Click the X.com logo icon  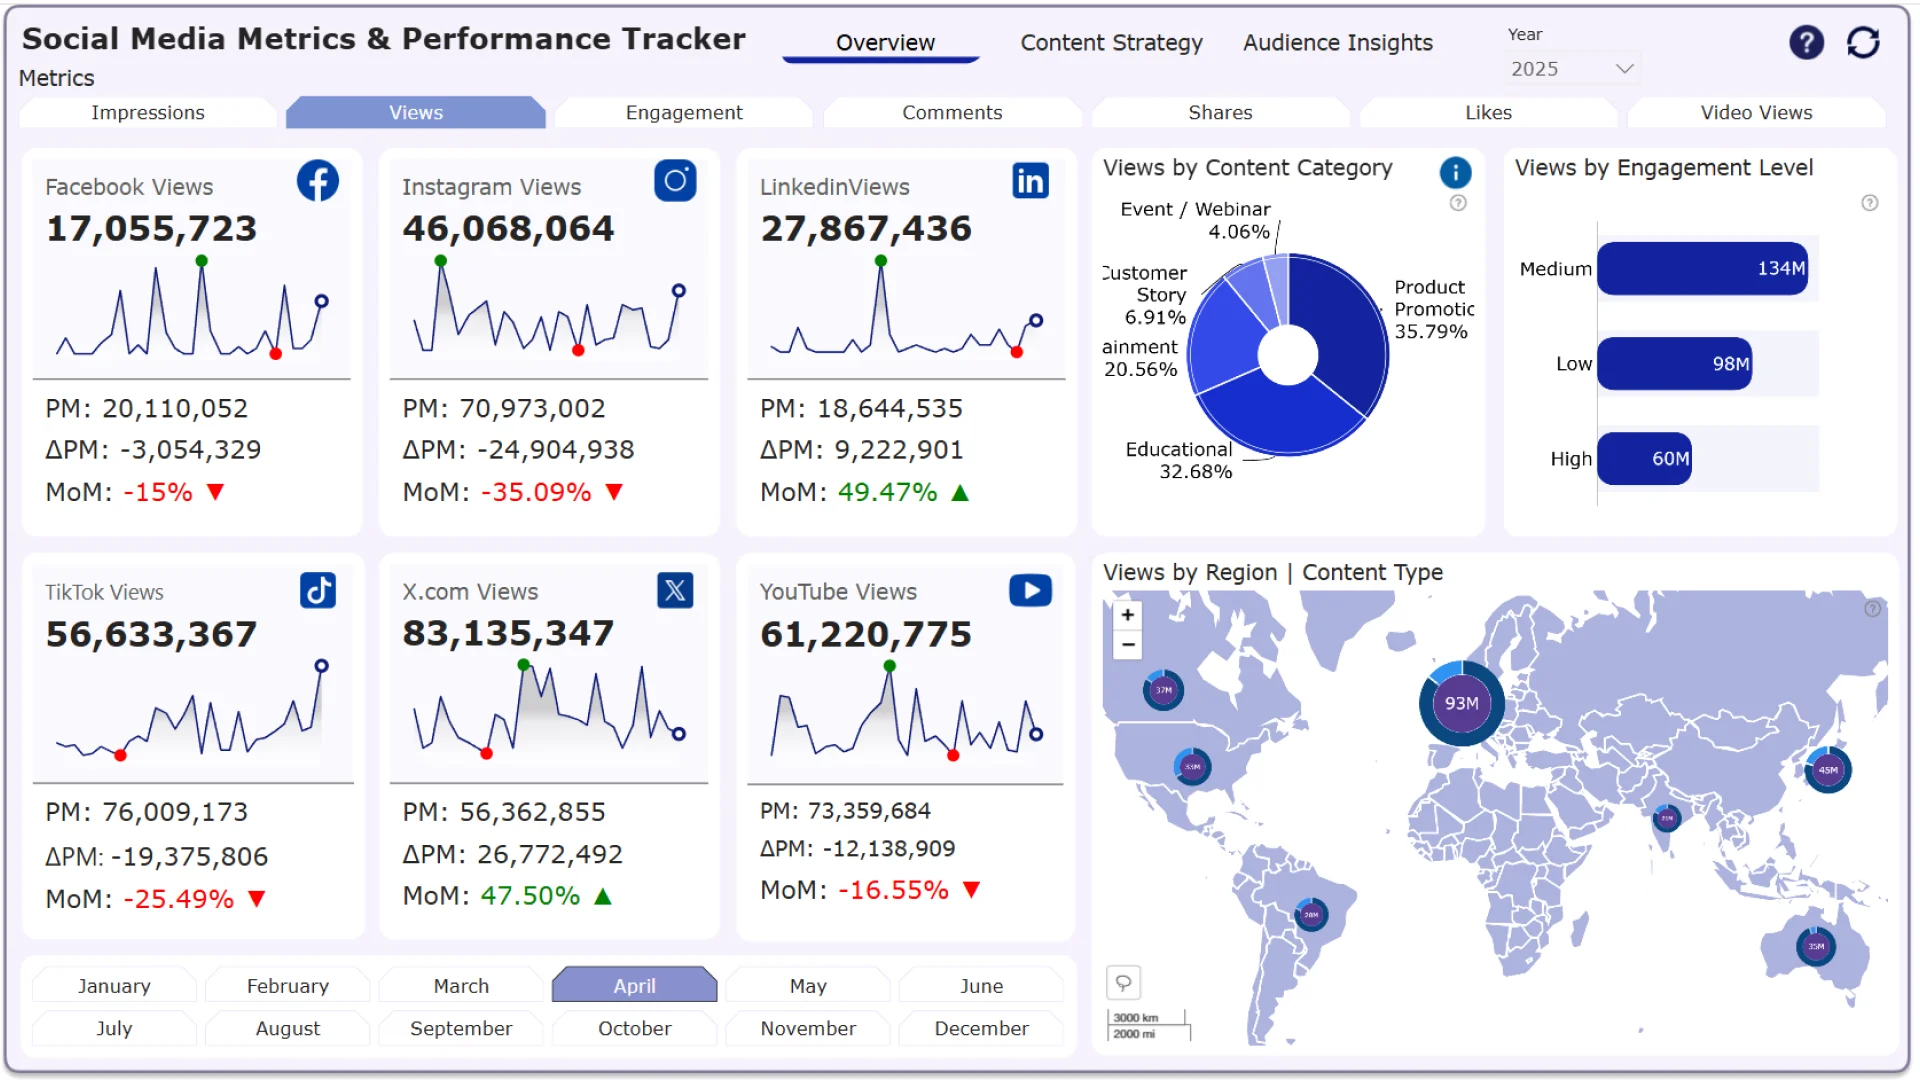tap(675, 590)
